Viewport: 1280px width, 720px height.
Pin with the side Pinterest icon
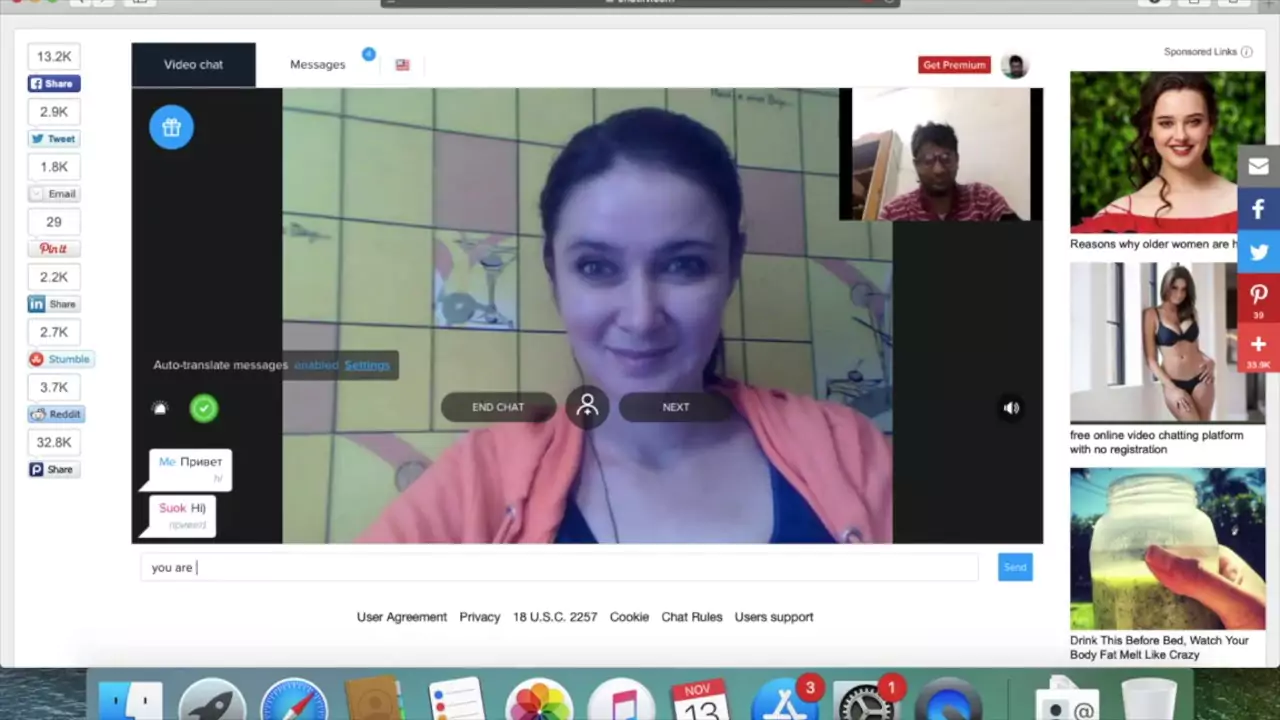tap(1258, 298)
